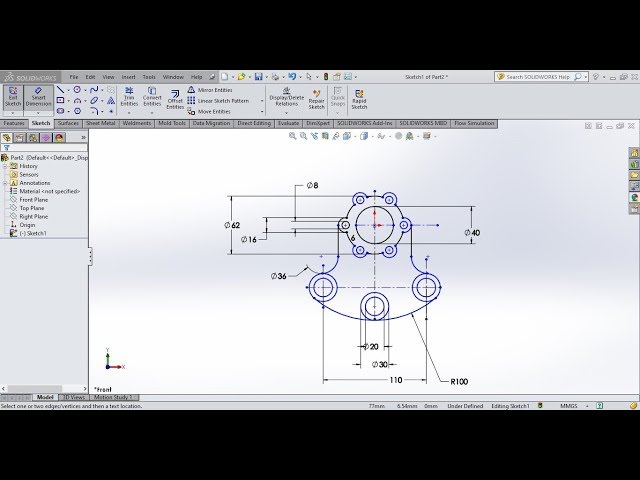The height and width of the screenshot is (480, 640).
Task: Switch to the Sheet Metal tab
Action: 100,123
